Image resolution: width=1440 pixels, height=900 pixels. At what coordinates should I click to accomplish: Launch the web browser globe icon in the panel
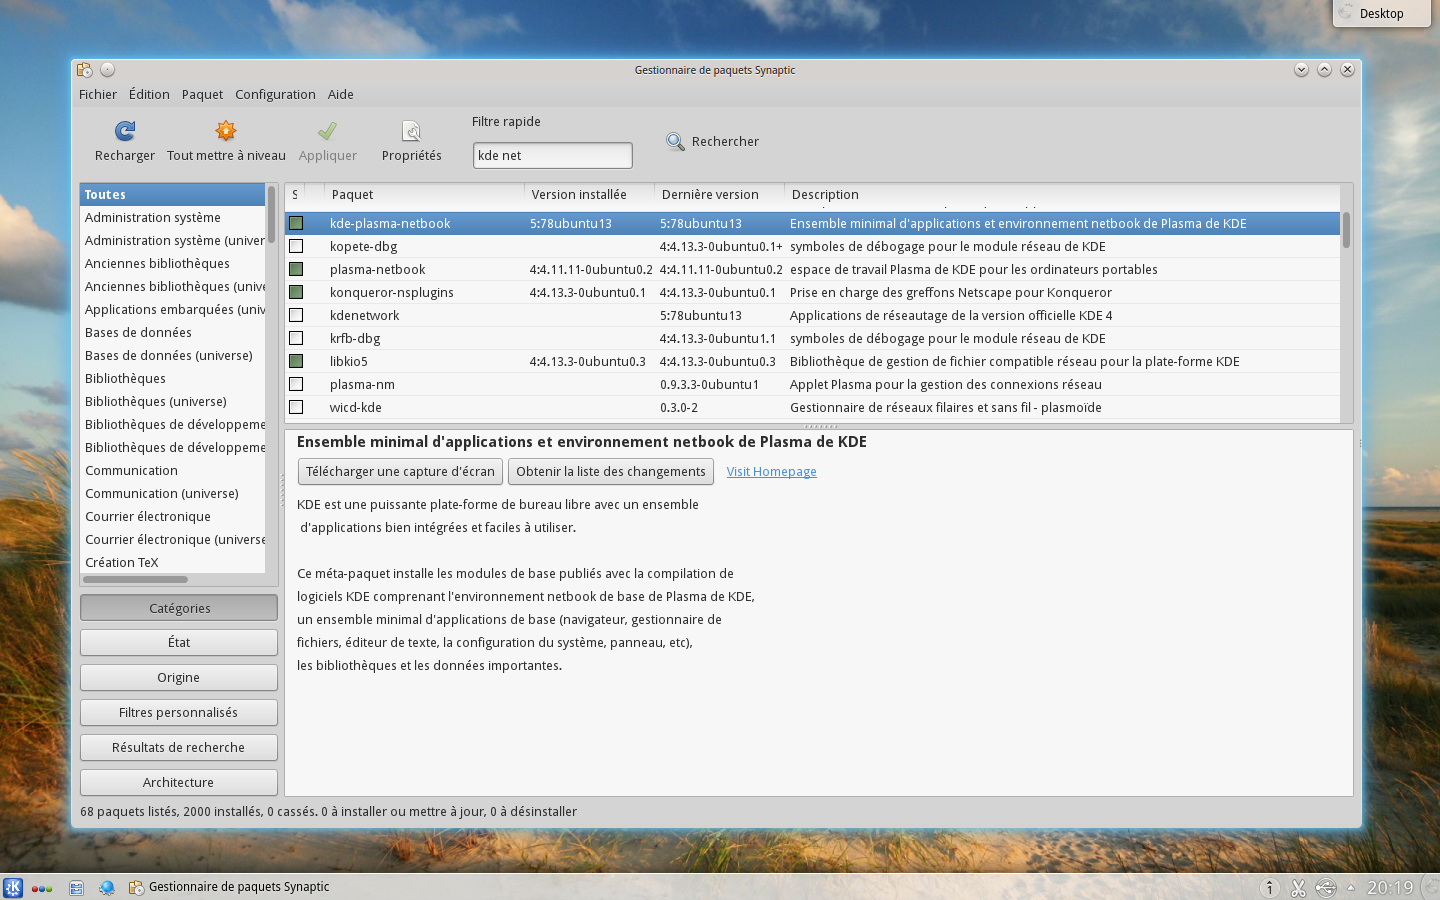pyautogui.click(x=106, y=887)
